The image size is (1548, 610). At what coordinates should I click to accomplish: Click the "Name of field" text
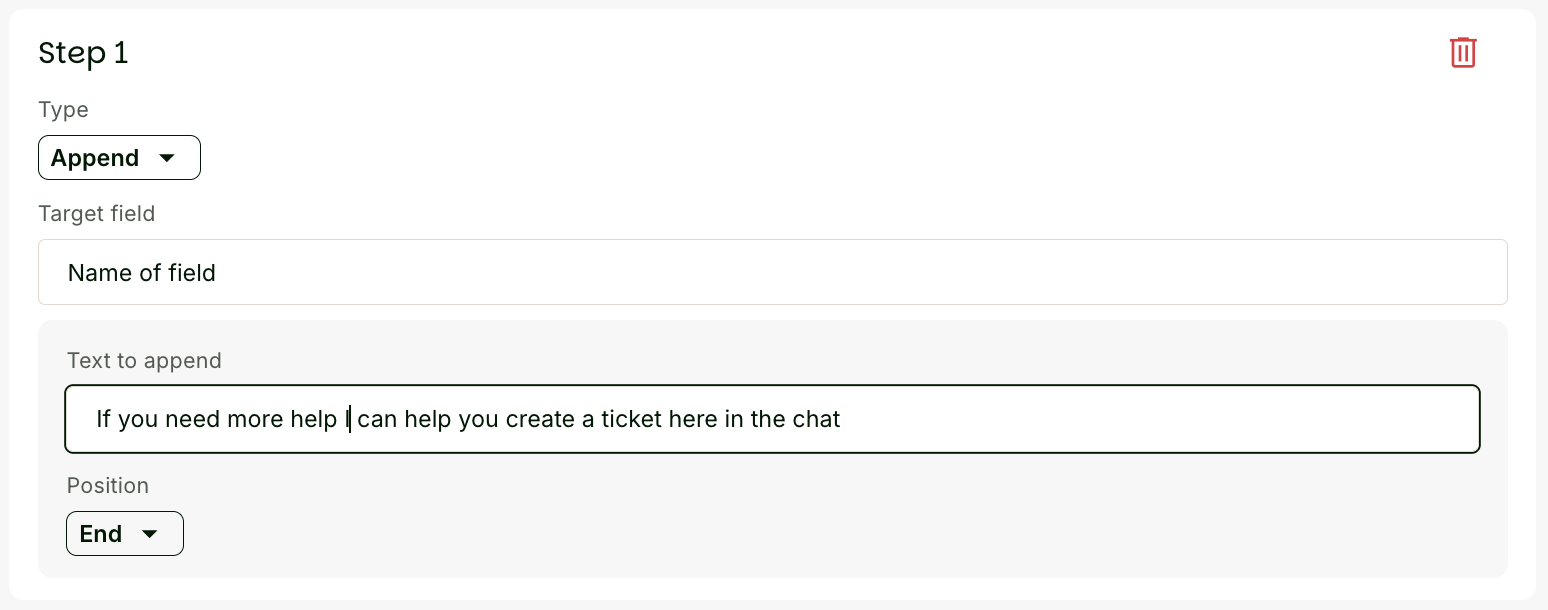click(x=142, y=273)
